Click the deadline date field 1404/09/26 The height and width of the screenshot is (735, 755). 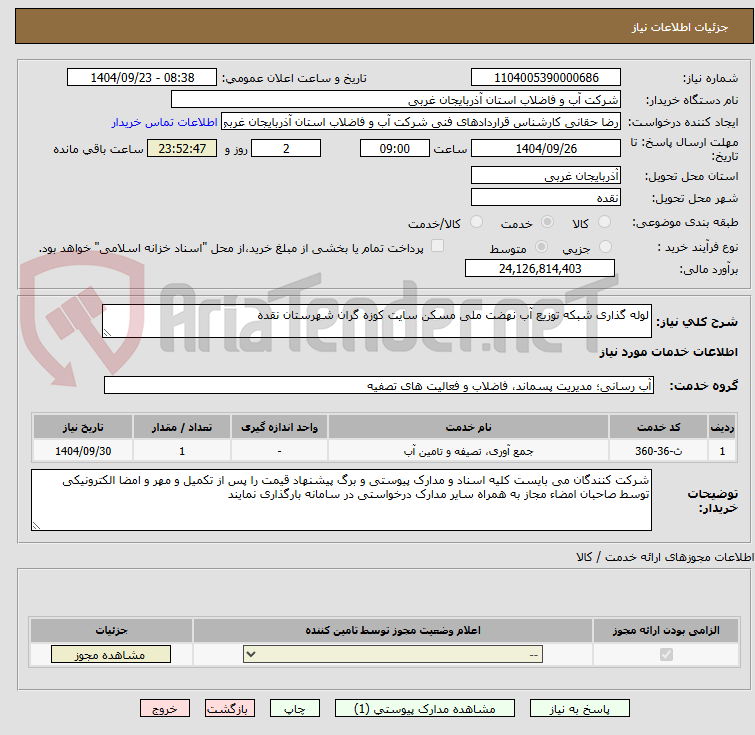(546, 148)
